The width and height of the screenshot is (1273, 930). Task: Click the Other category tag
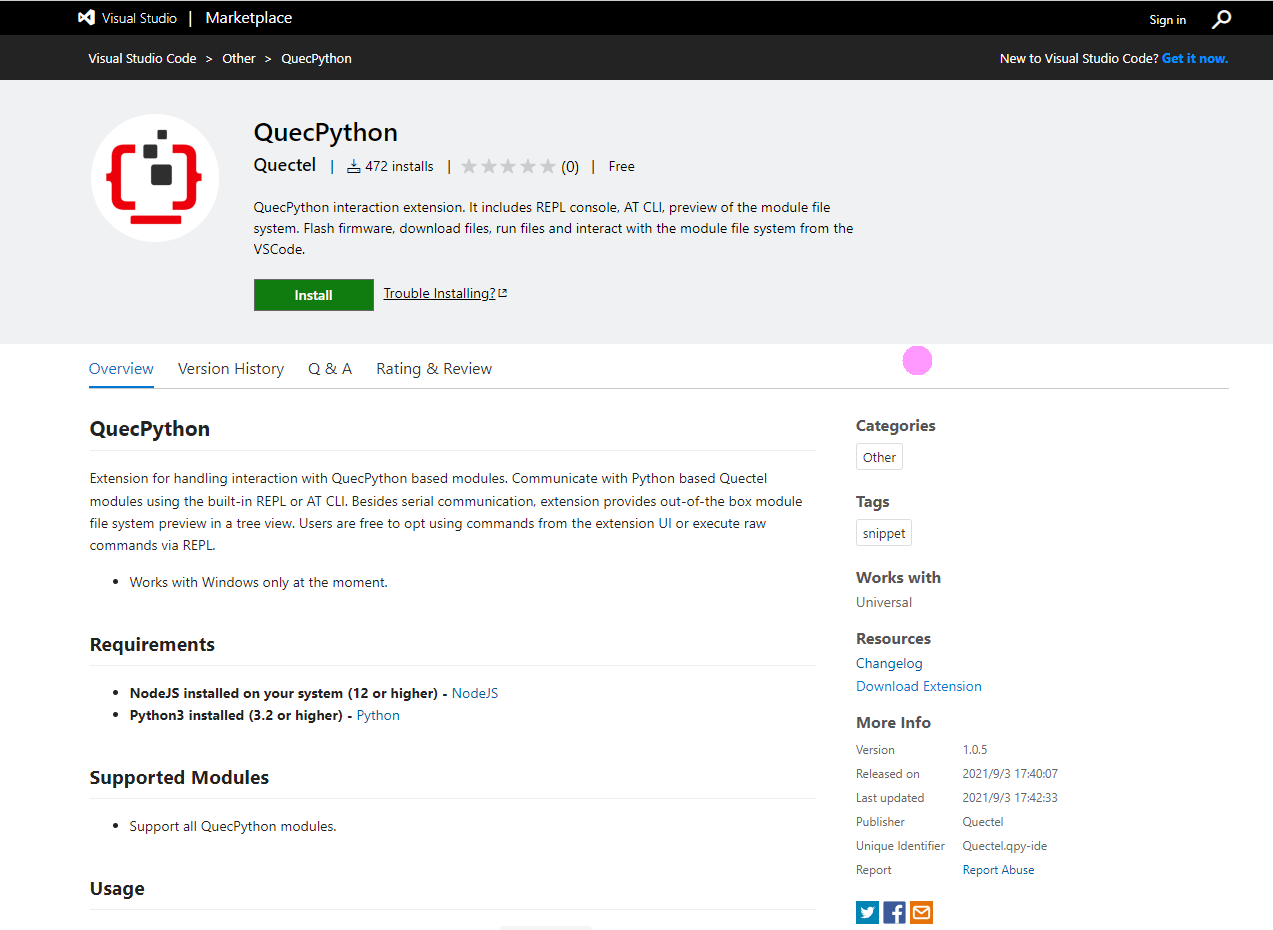pos(880,457)
